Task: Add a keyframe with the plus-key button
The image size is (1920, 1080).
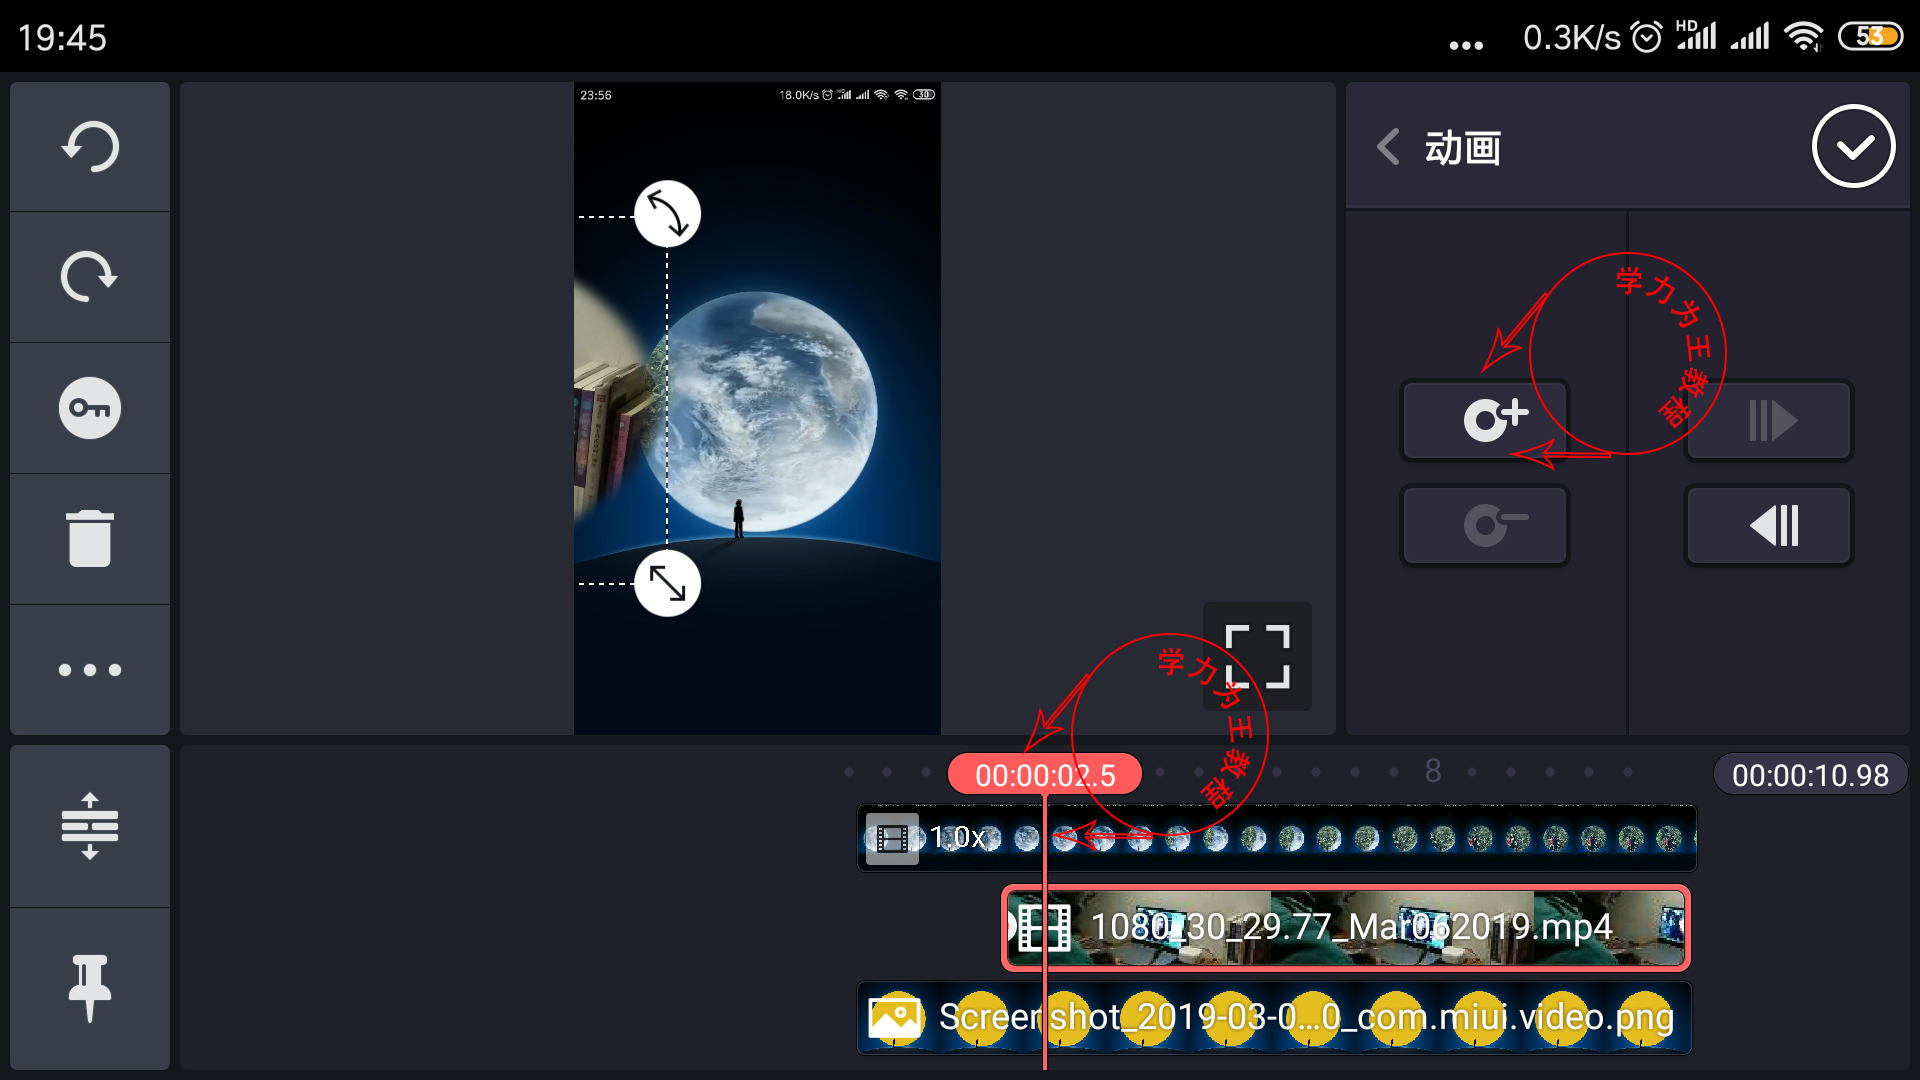Action: 1484,420
